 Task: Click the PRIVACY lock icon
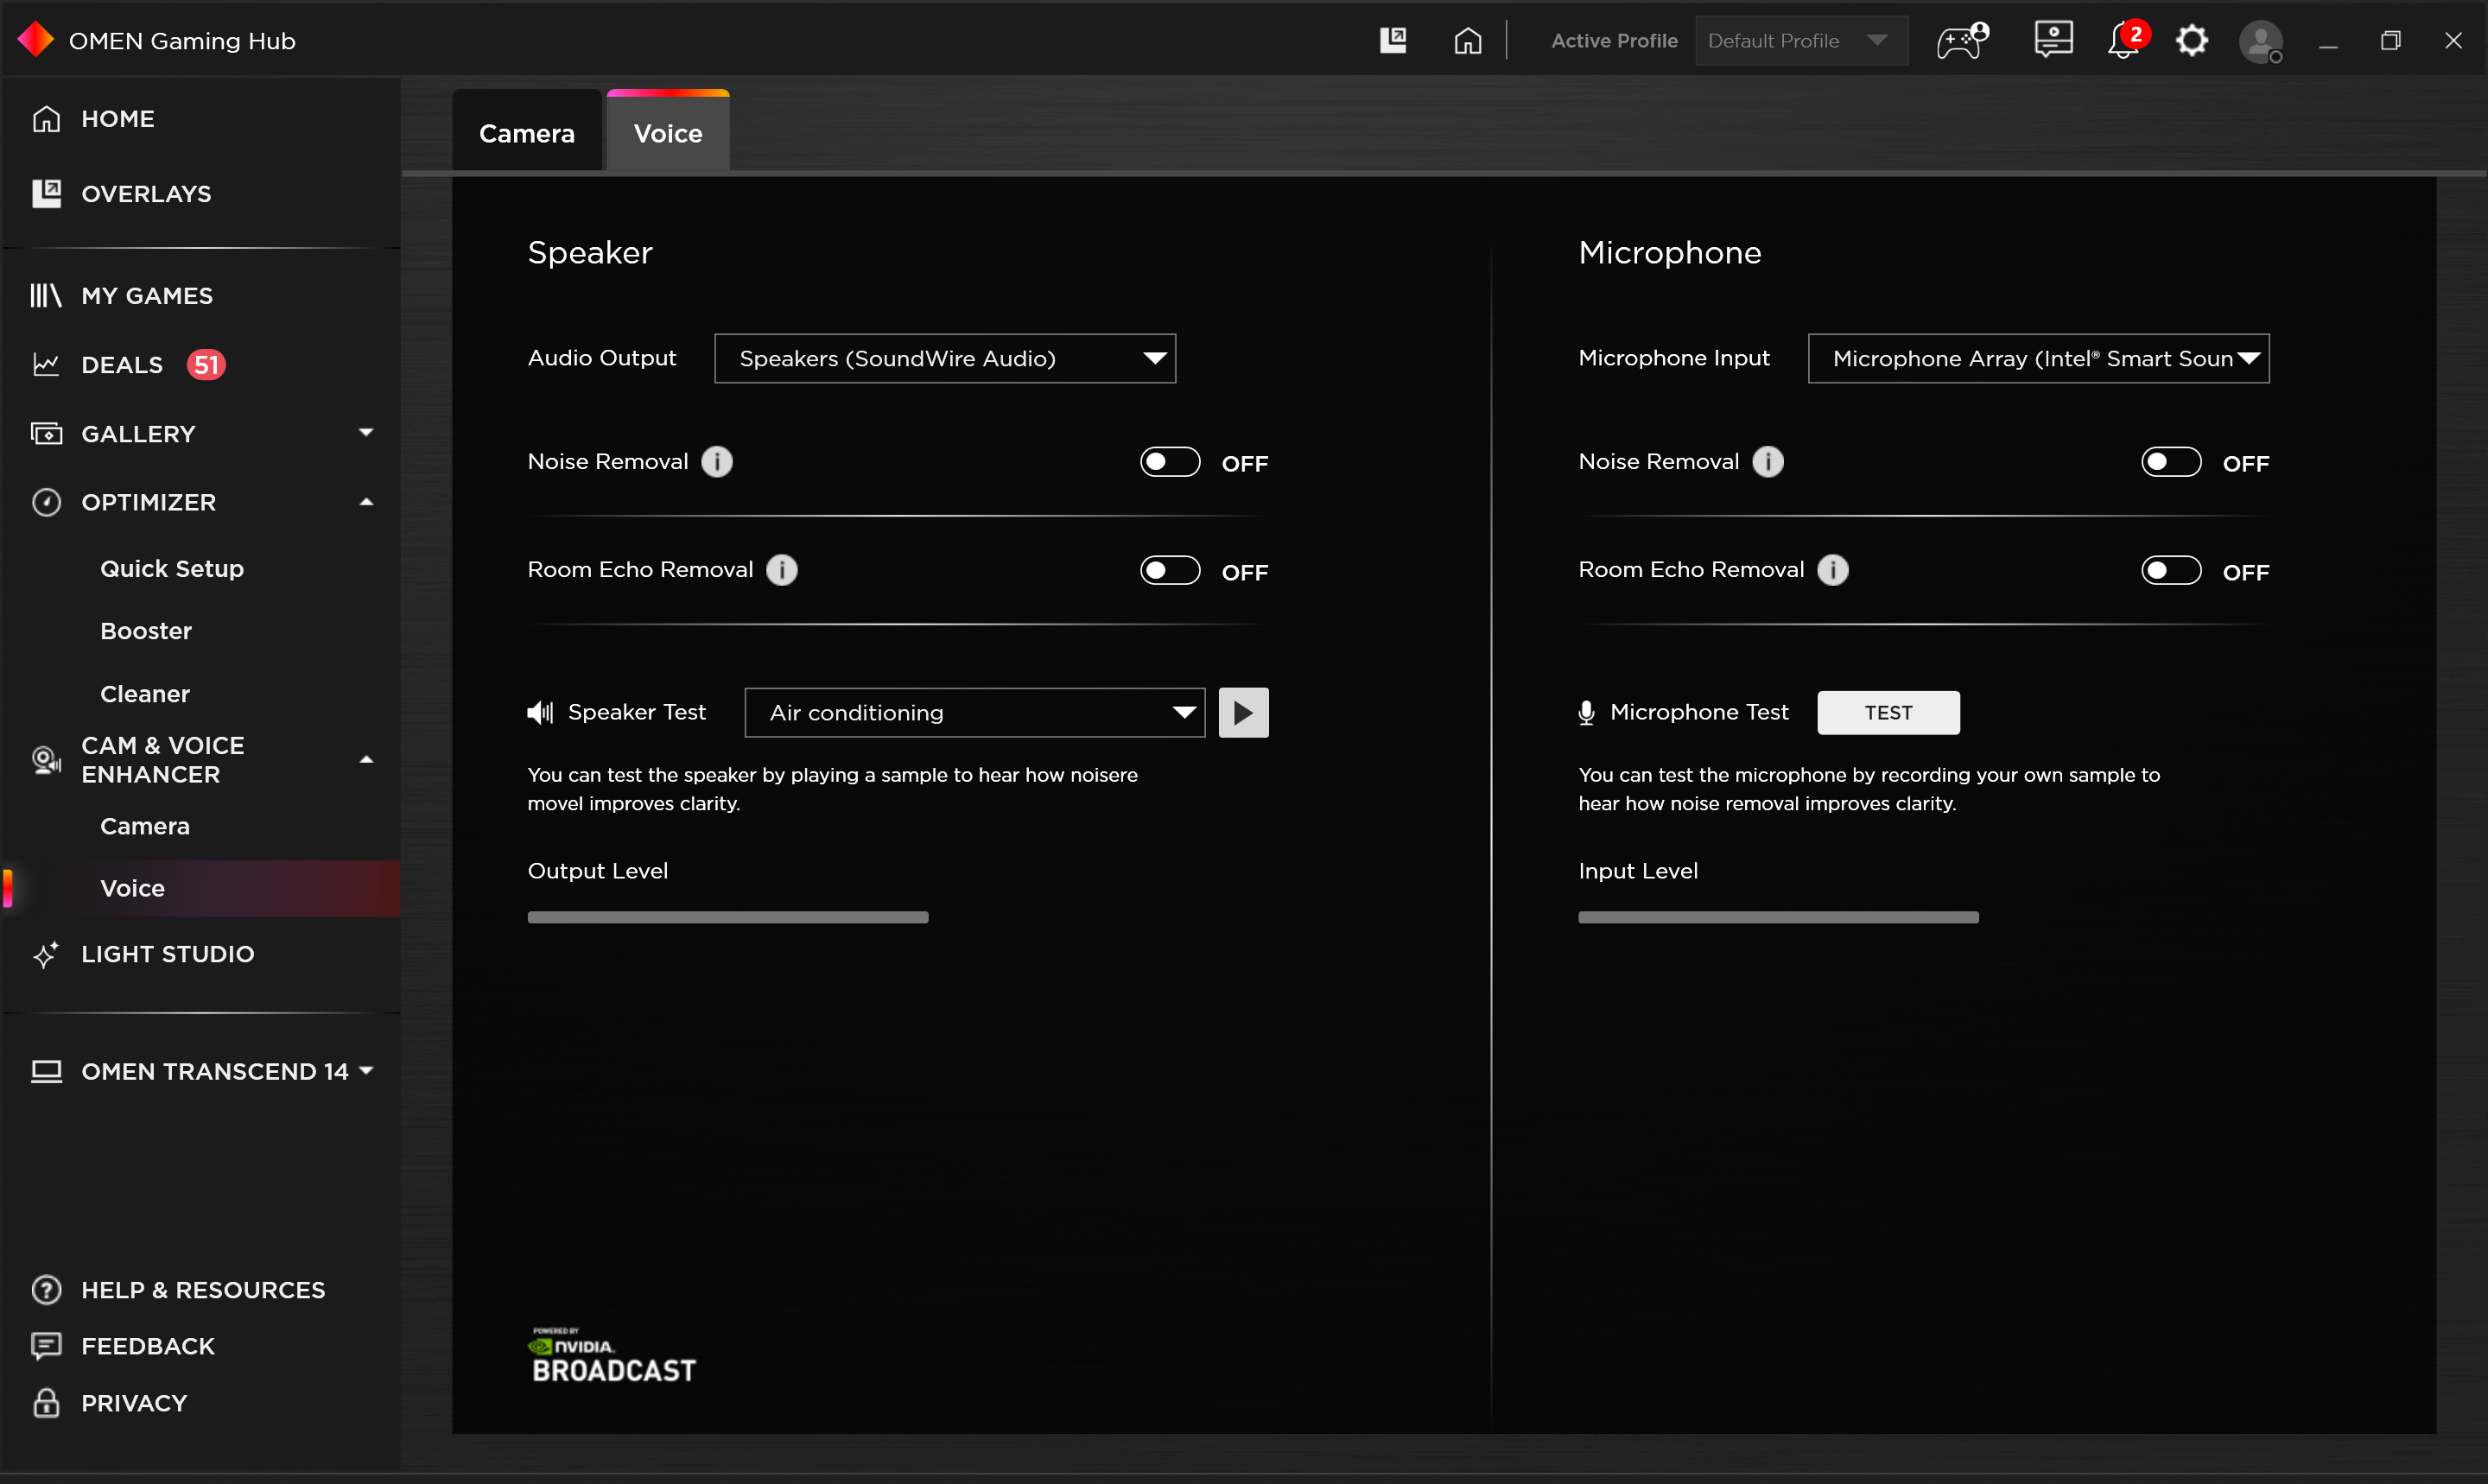pyautogui.click(x=47, y=1403)
